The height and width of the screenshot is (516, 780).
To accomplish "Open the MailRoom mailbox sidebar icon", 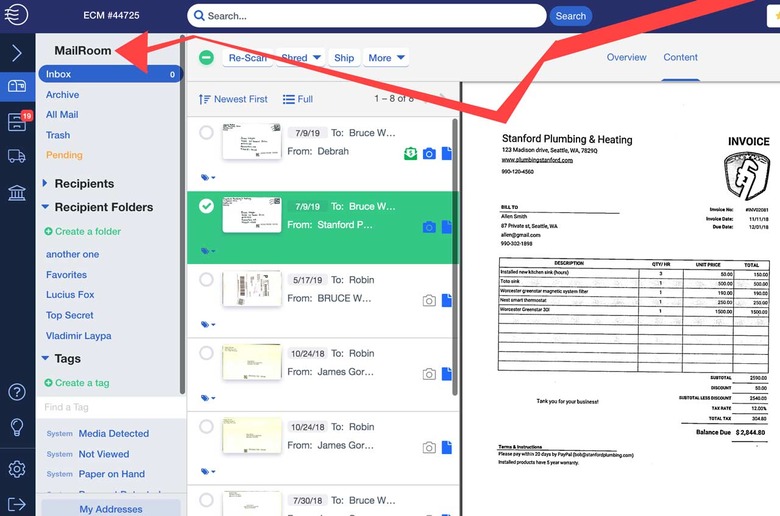I will tap(17, 86).
